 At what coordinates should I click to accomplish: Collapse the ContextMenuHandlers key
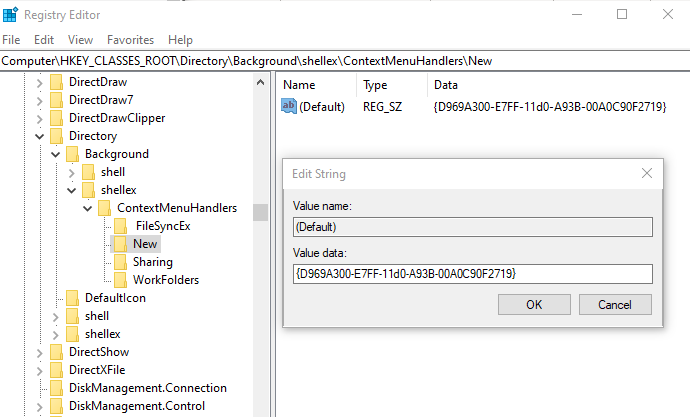88,208
